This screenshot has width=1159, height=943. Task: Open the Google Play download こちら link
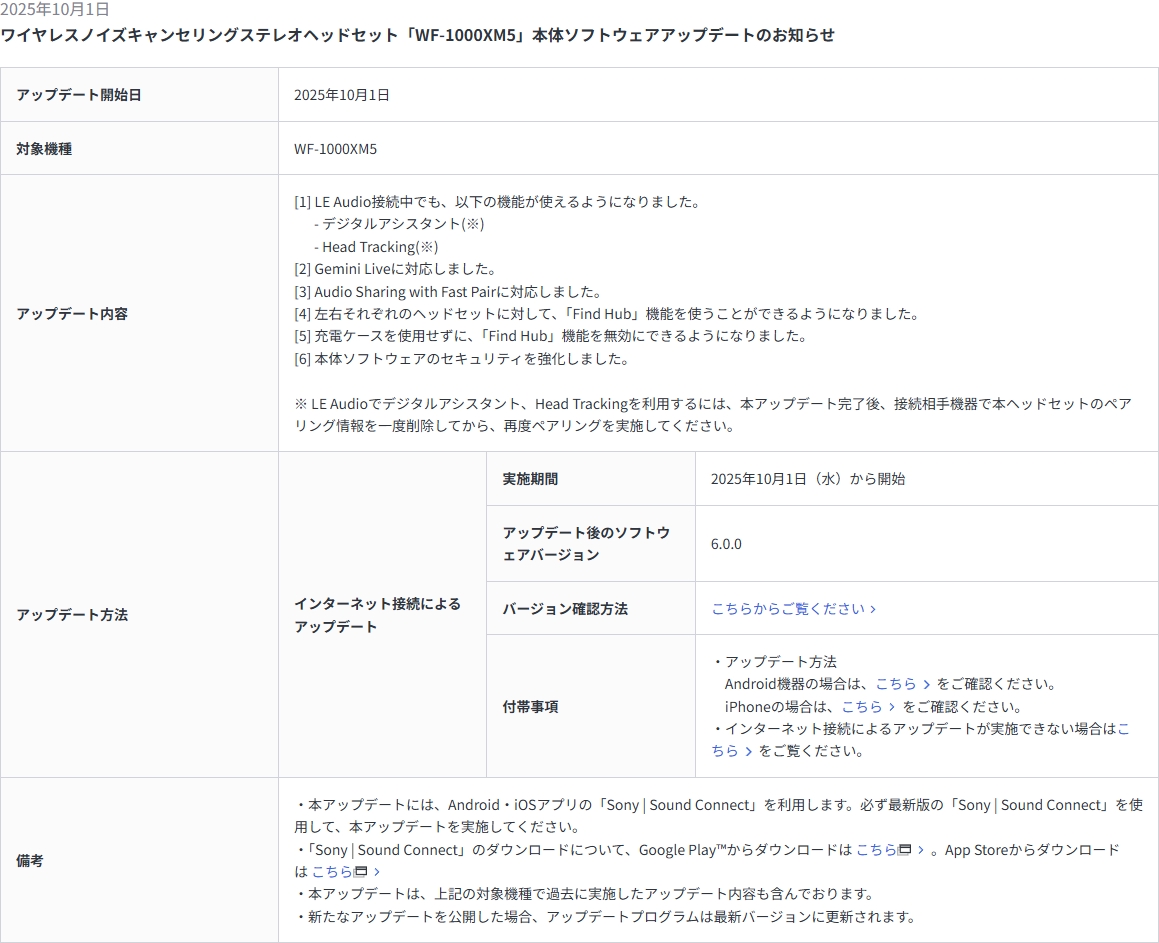(x=876, y=850)
